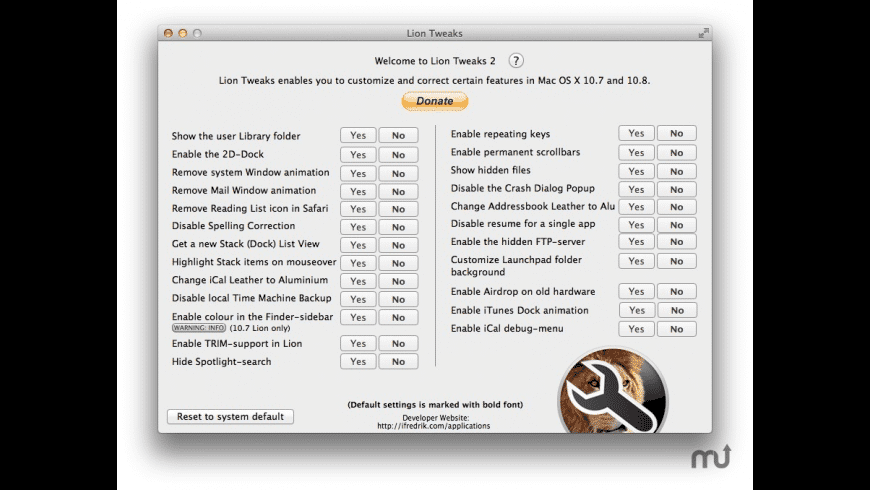Select Yes for Disable resume for a single app
870x490 pixels.
(636, 225)
